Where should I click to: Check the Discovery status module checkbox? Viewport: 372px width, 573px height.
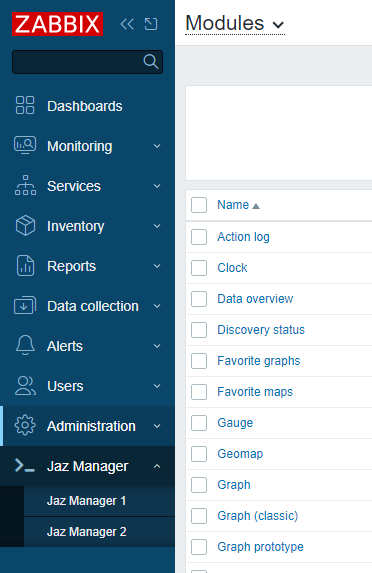point(199,330)
